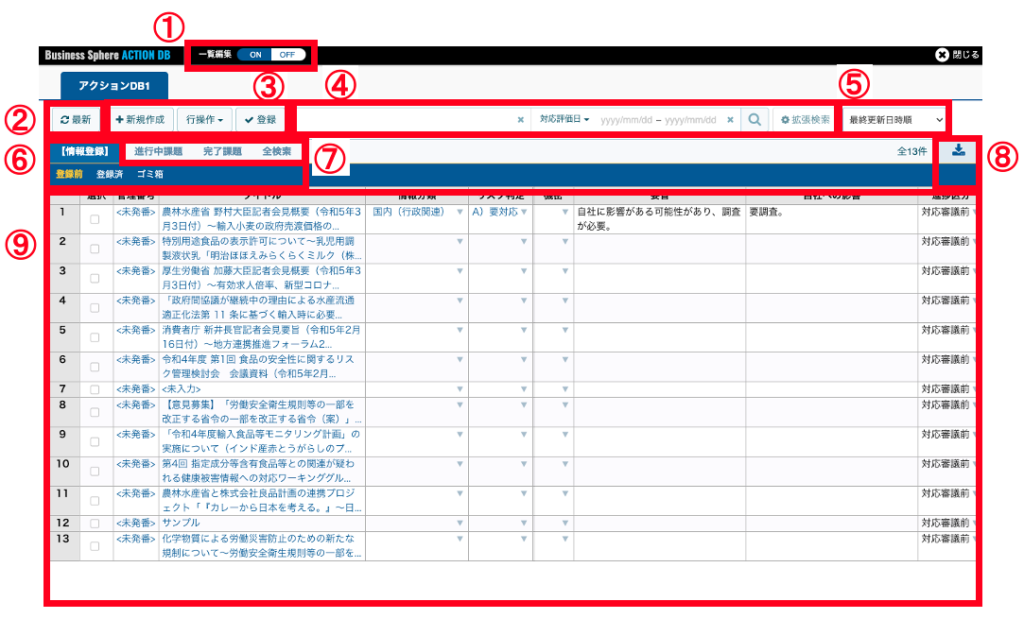Screen dimensions: 1024x619
Task: Switch to the 進行中課題 tab
Action: pos(158,152)
